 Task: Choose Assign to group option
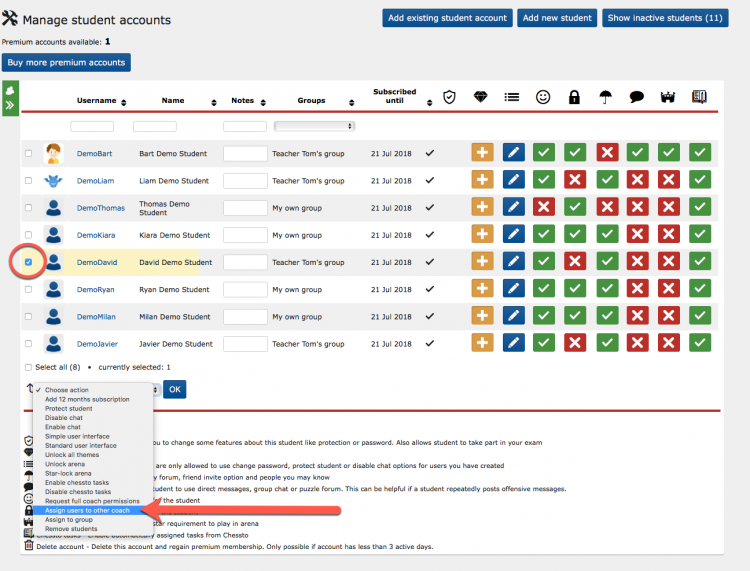click(68, 520)
